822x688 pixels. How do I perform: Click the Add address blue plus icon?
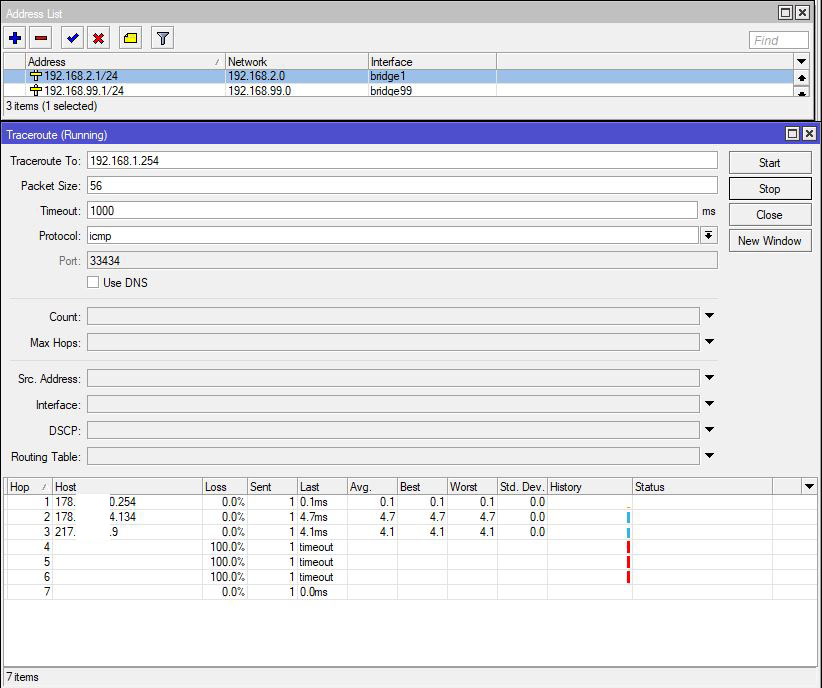coord(13,38)
